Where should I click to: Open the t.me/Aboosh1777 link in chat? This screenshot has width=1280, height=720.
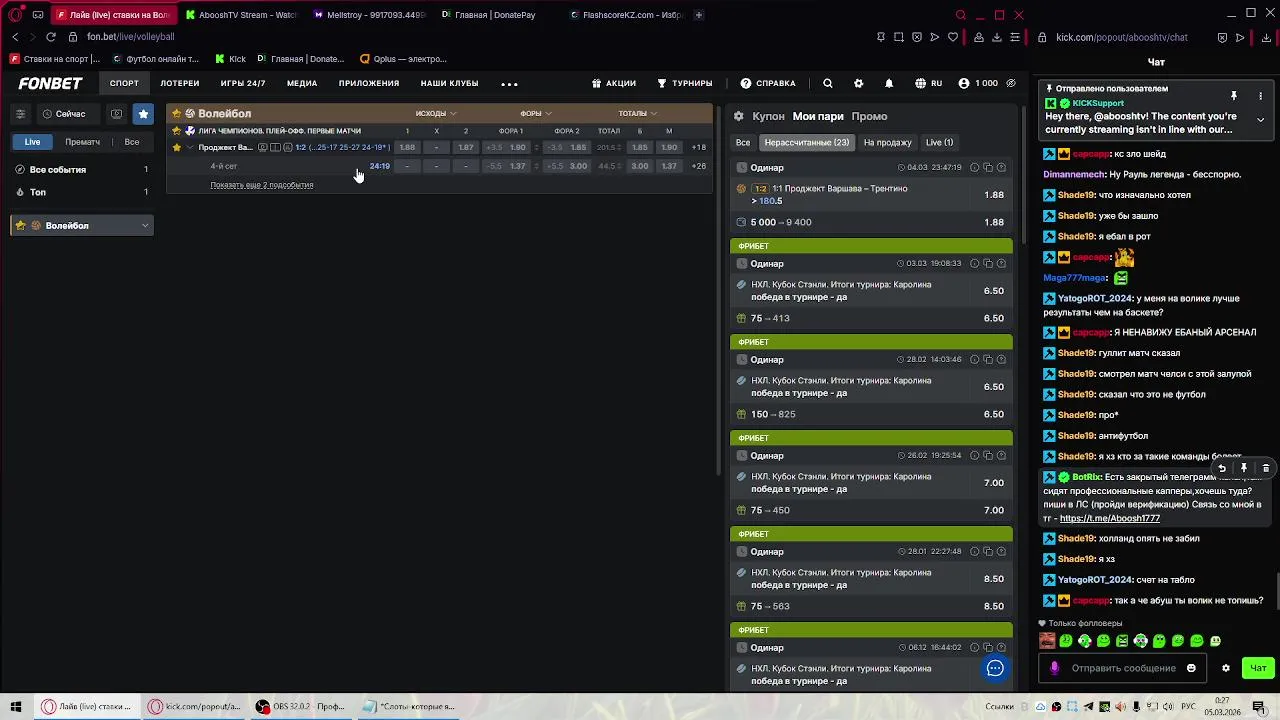(1110, 519)
